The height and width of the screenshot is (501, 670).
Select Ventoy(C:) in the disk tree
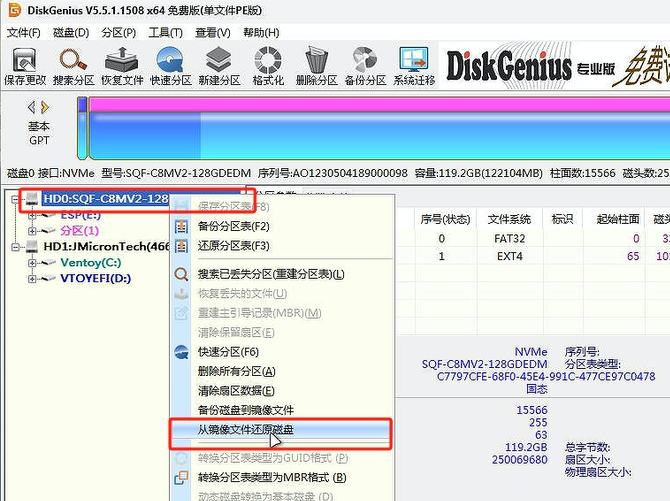point(91,262)
